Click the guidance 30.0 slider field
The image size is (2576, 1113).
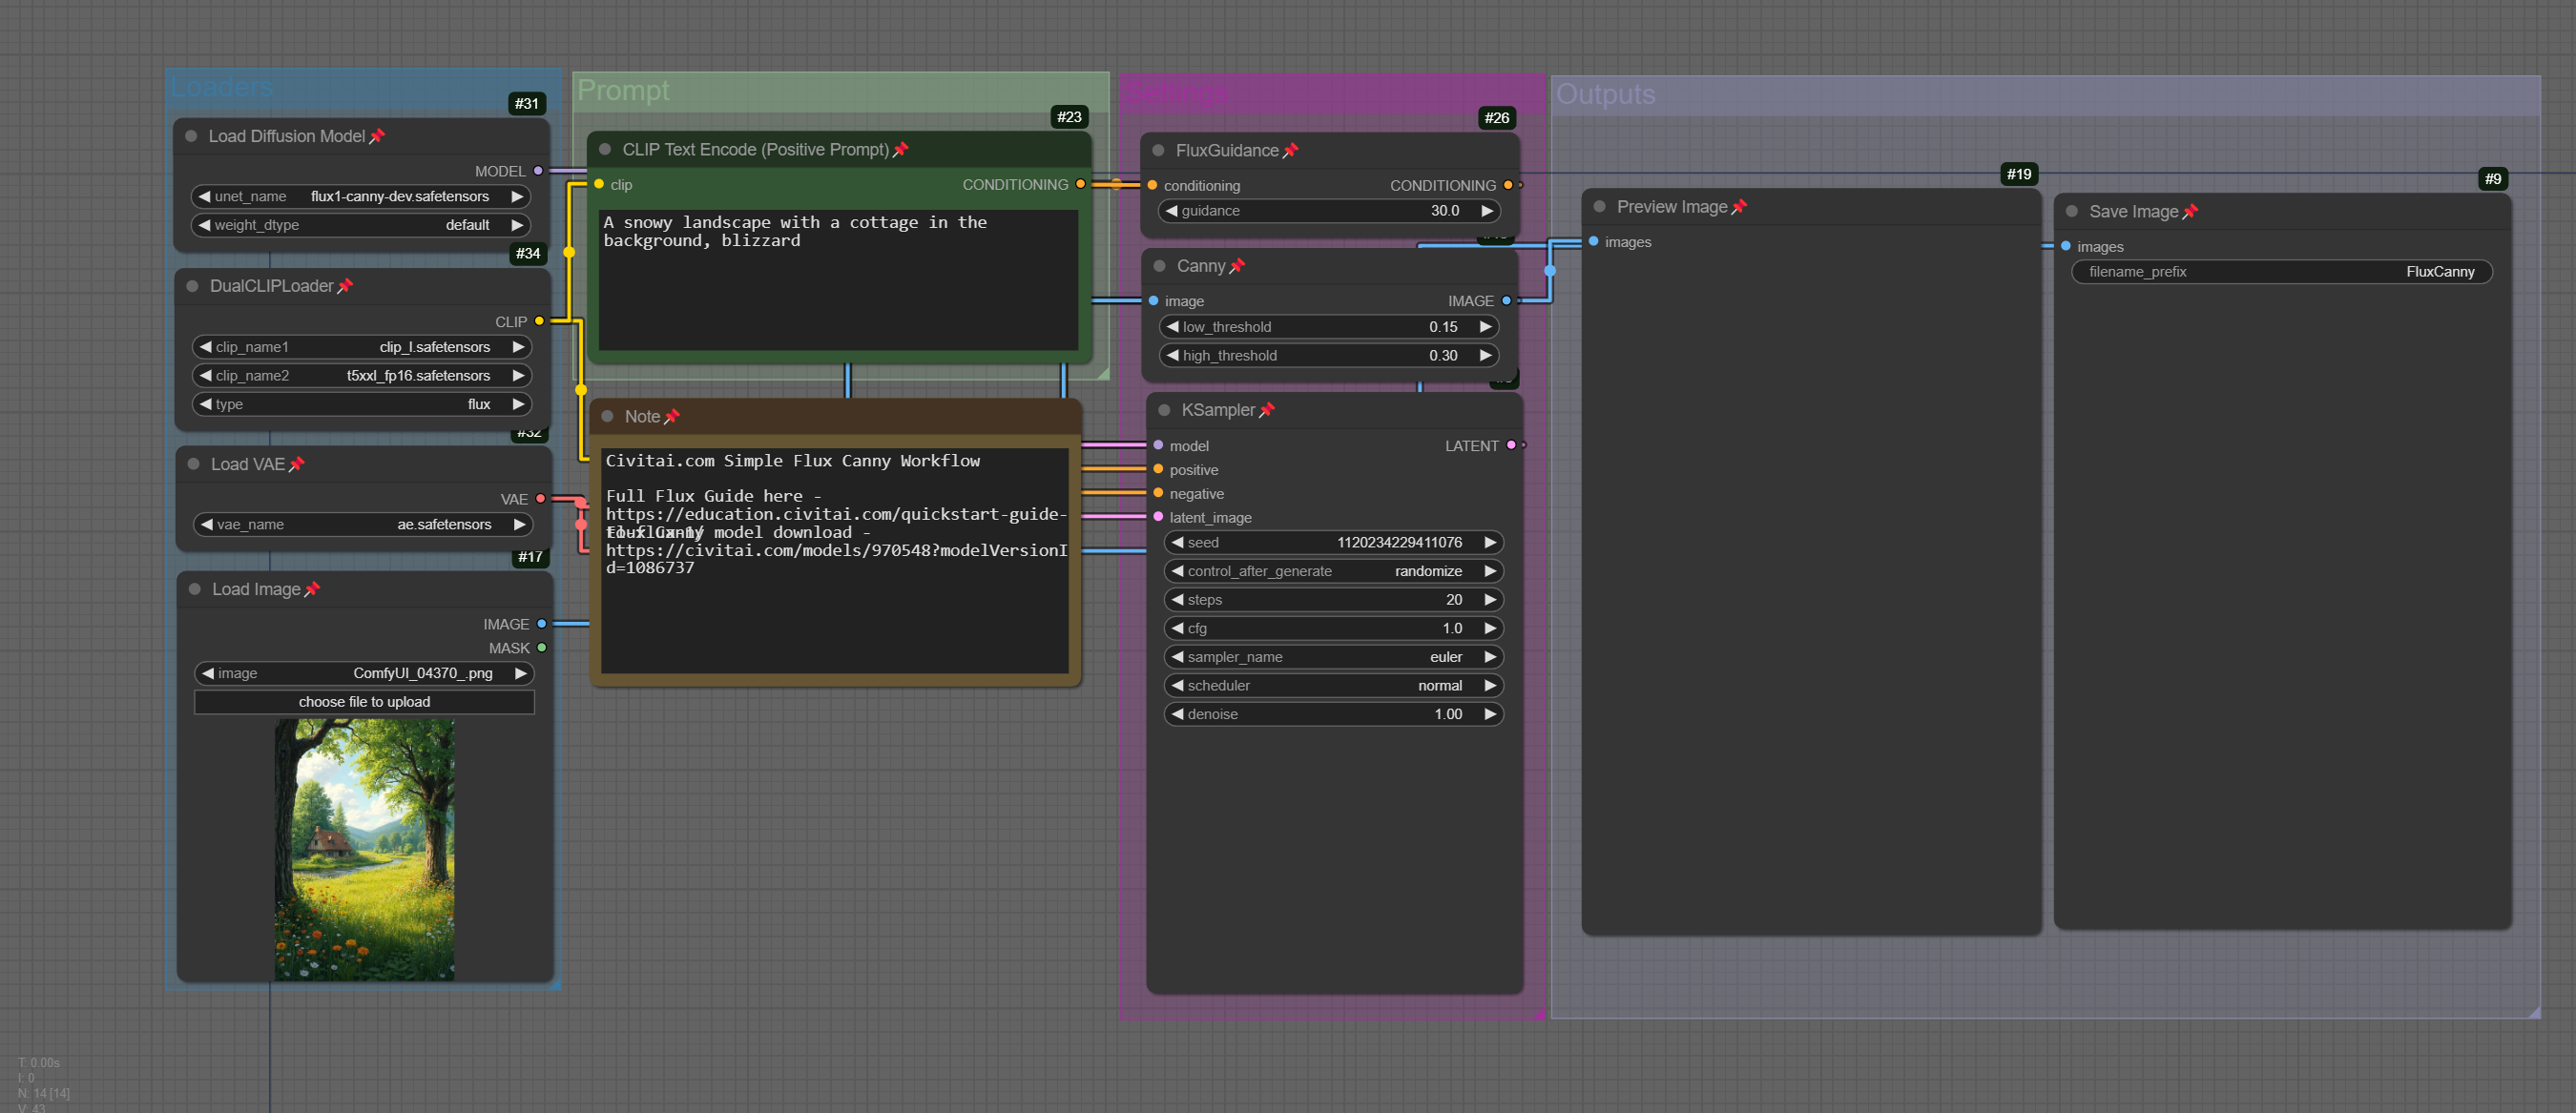(1328, 211)
